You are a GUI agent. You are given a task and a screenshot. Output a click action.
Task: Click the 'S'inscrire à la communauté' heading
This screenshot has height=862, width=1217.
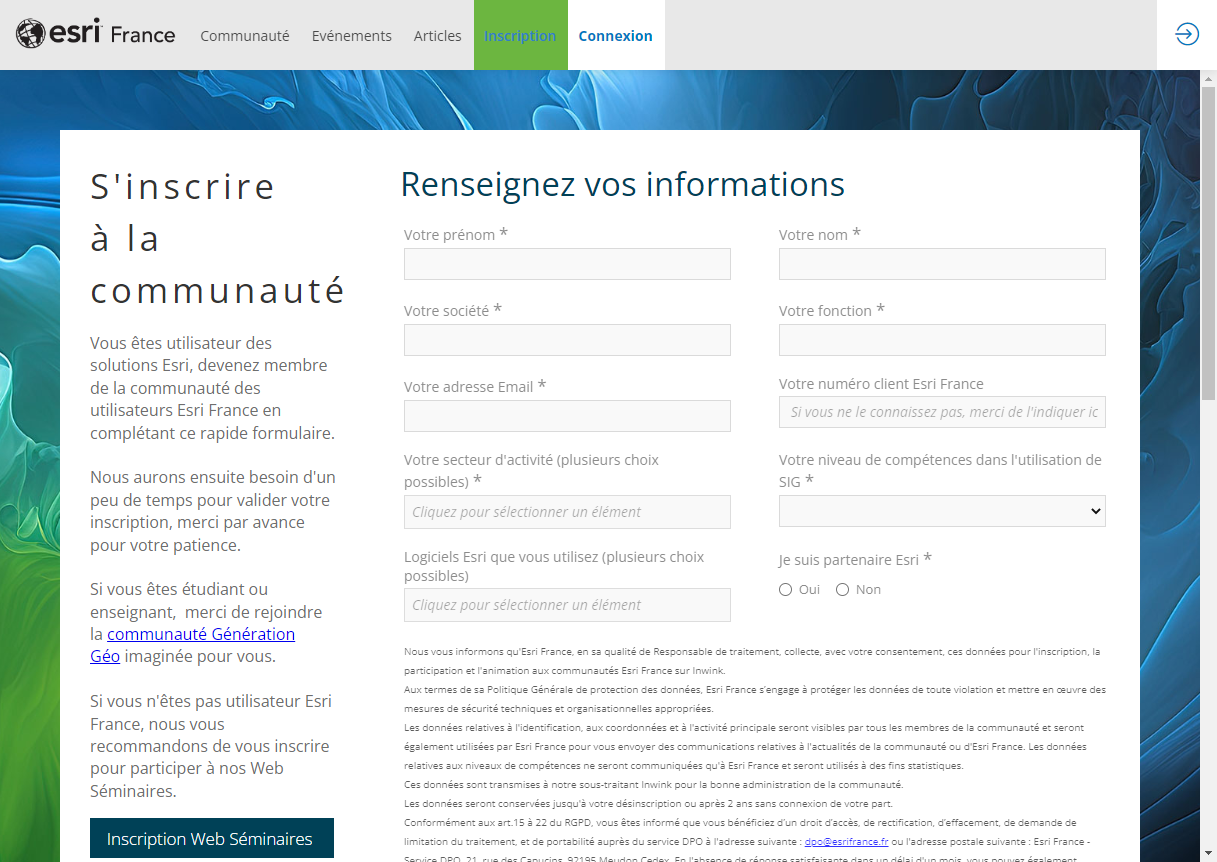pyautogui.click(x=217, y=238)
